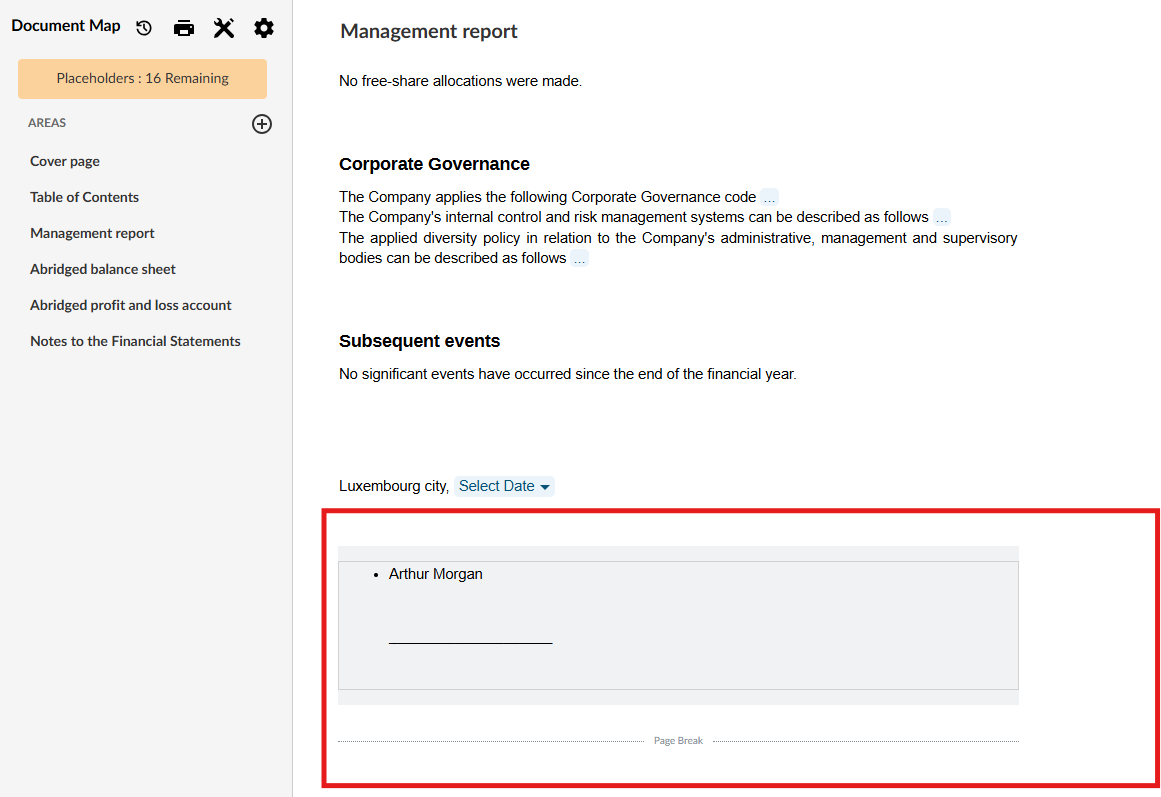The height and width of the screenshot is (797, 1161).
Task: Click the print icon
Action: 184,28
